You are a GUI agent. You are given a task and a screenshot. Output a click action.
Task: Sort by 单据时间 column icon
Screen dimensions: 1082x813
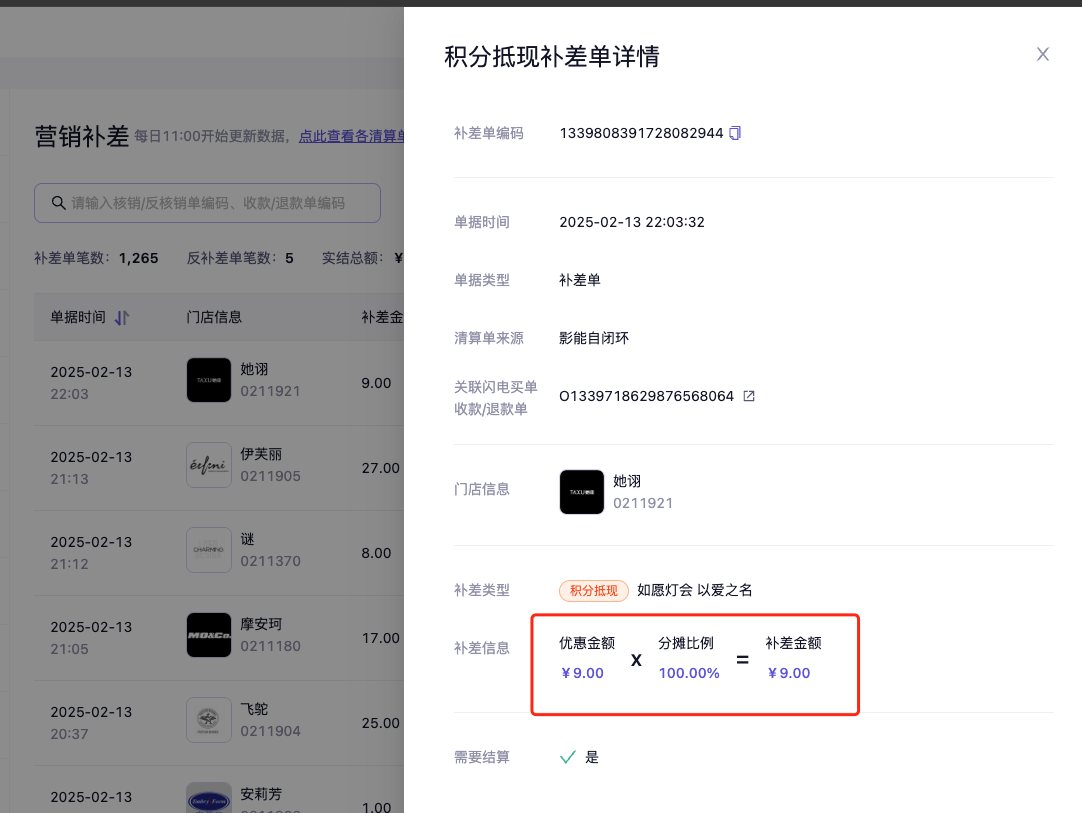pos(122,318)
